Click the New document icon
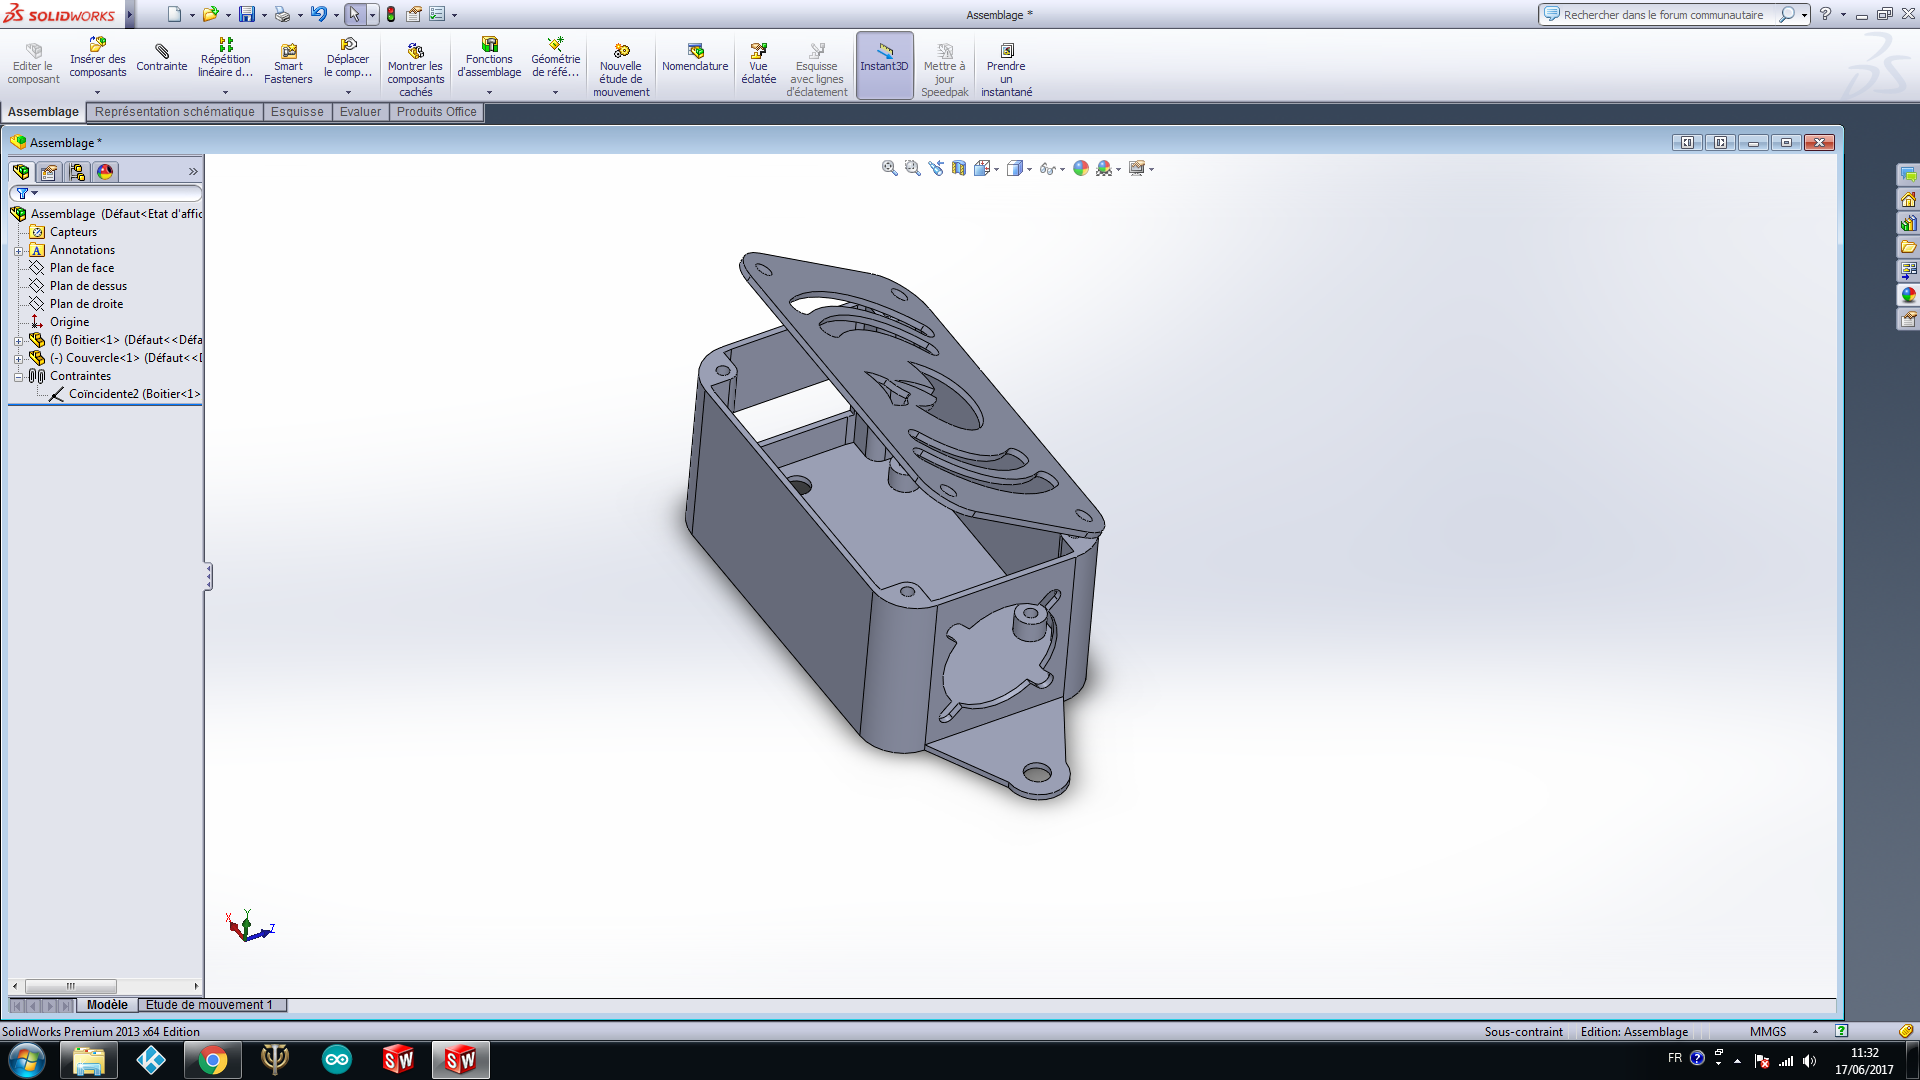Image resolution: width=1920 pixels, height=1080 pixels. [x=174, y=14]
